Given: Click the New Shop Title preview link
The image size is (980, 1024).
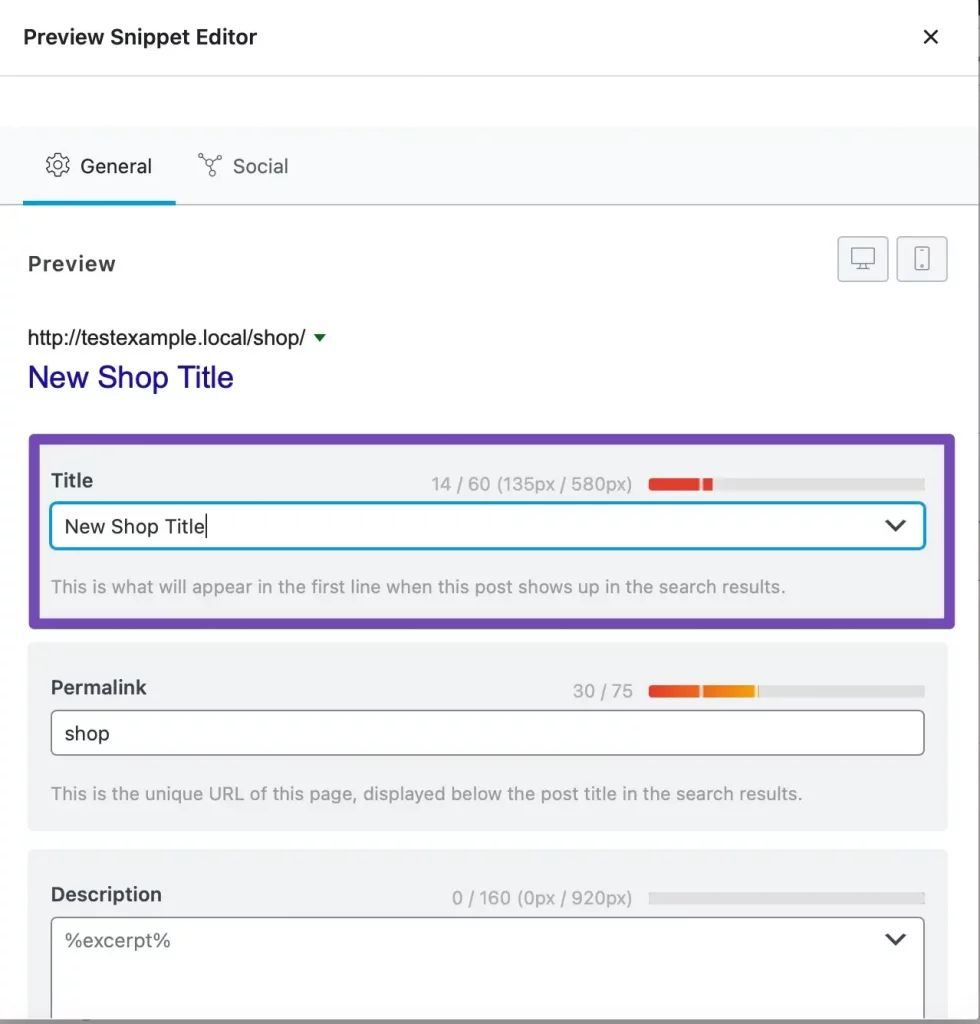Looking at the screenshot, I should pos(131,378).
